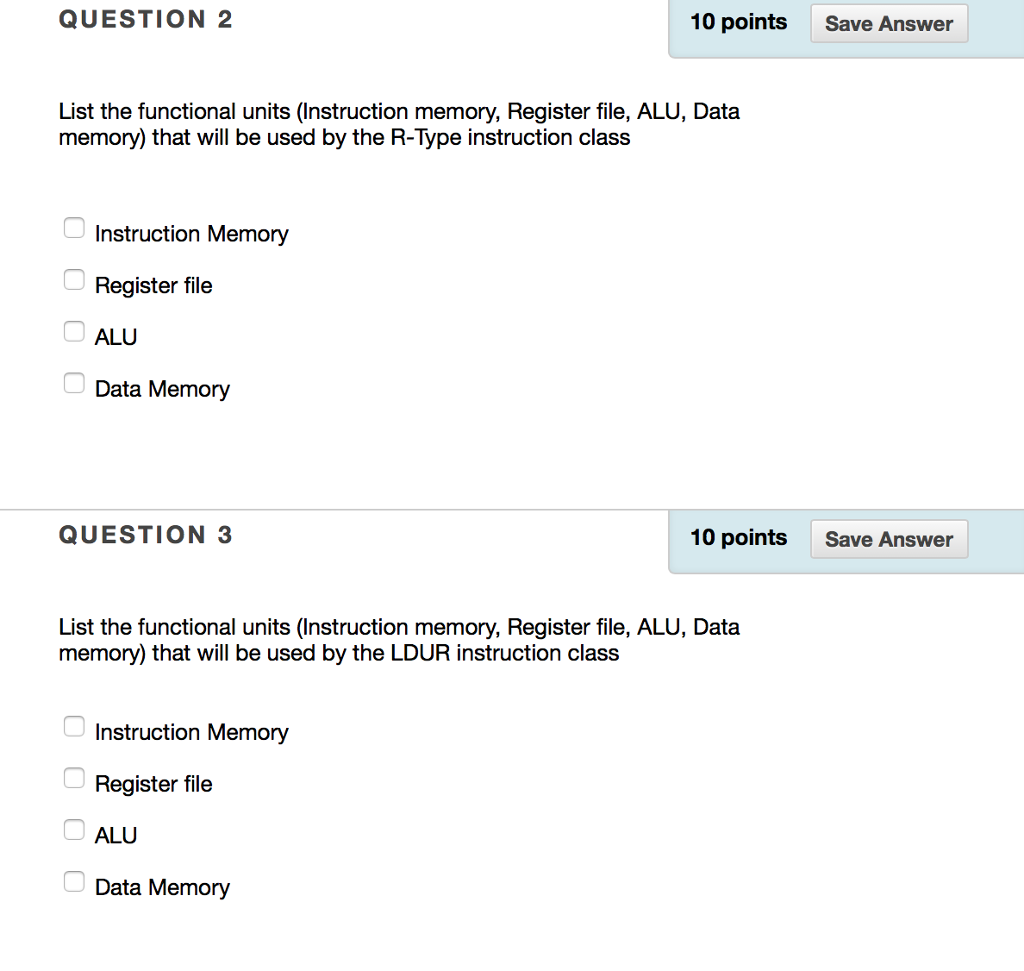Viewport: 1024px width, 971px height.
Task: Click the Instruction Memory label text in Question 2
Action: pos(191,234)
